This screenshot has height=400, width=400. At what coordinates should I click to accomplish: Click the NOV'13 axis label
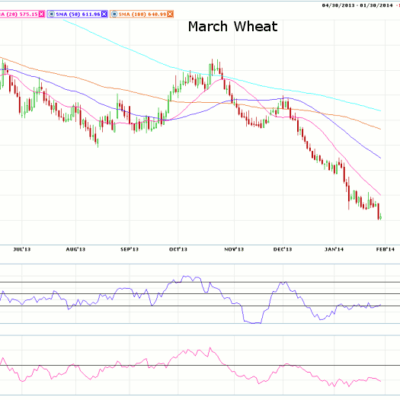coord(234,249)
